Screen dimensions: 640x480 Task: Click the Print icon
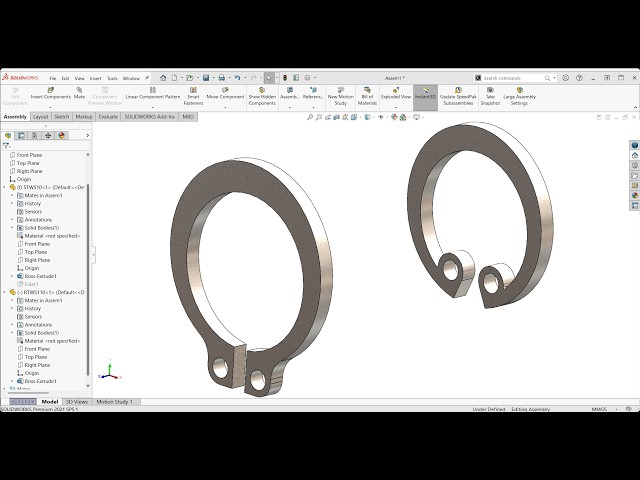click(221, 78)
